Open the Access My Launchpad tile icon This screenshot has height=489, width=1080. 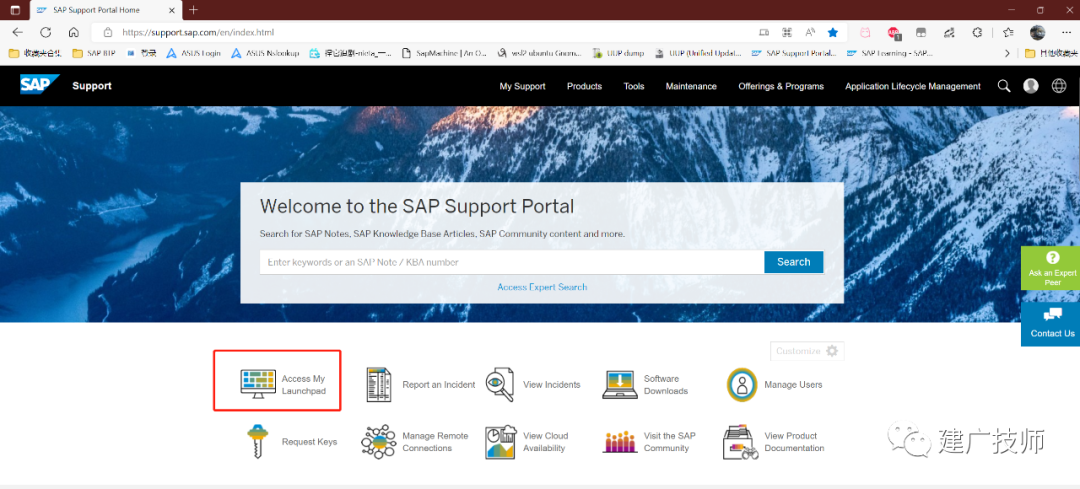[x=258, y=384]
